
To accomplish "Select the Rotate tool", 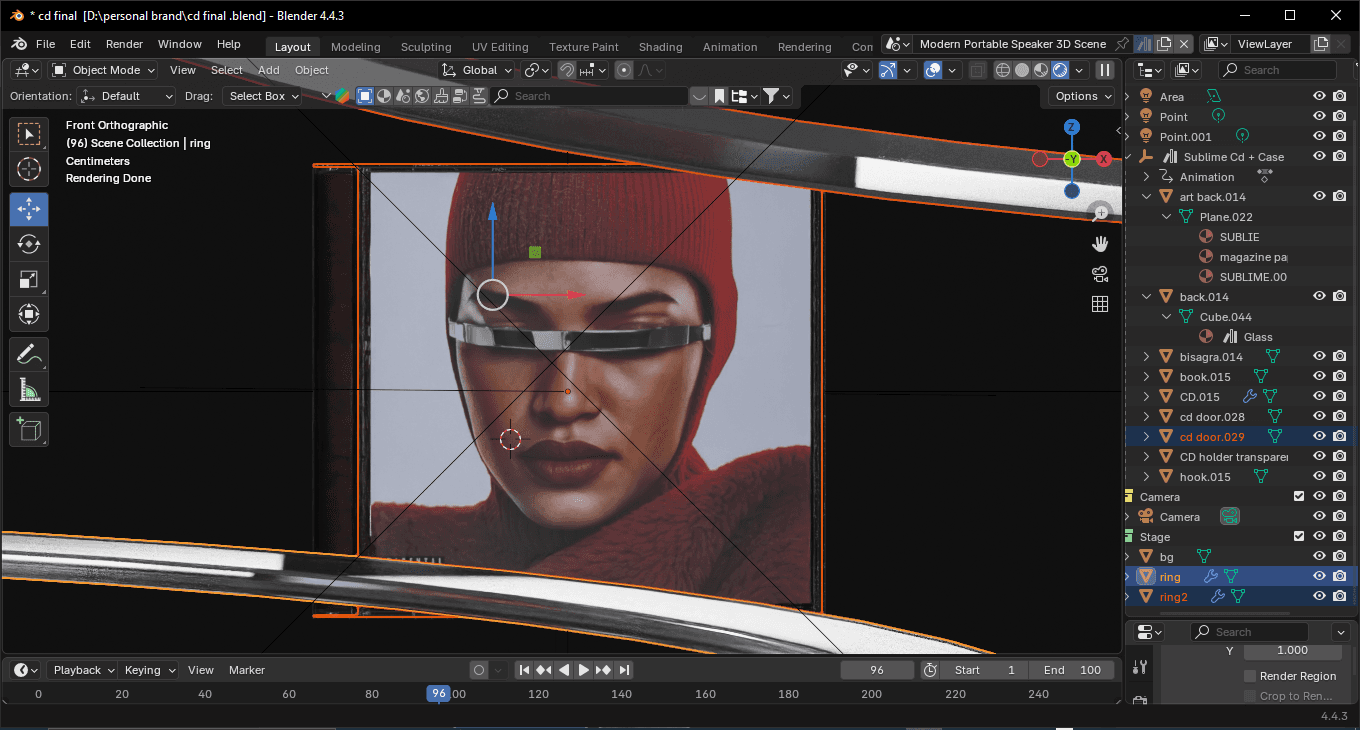I will (x=29, y=244).
